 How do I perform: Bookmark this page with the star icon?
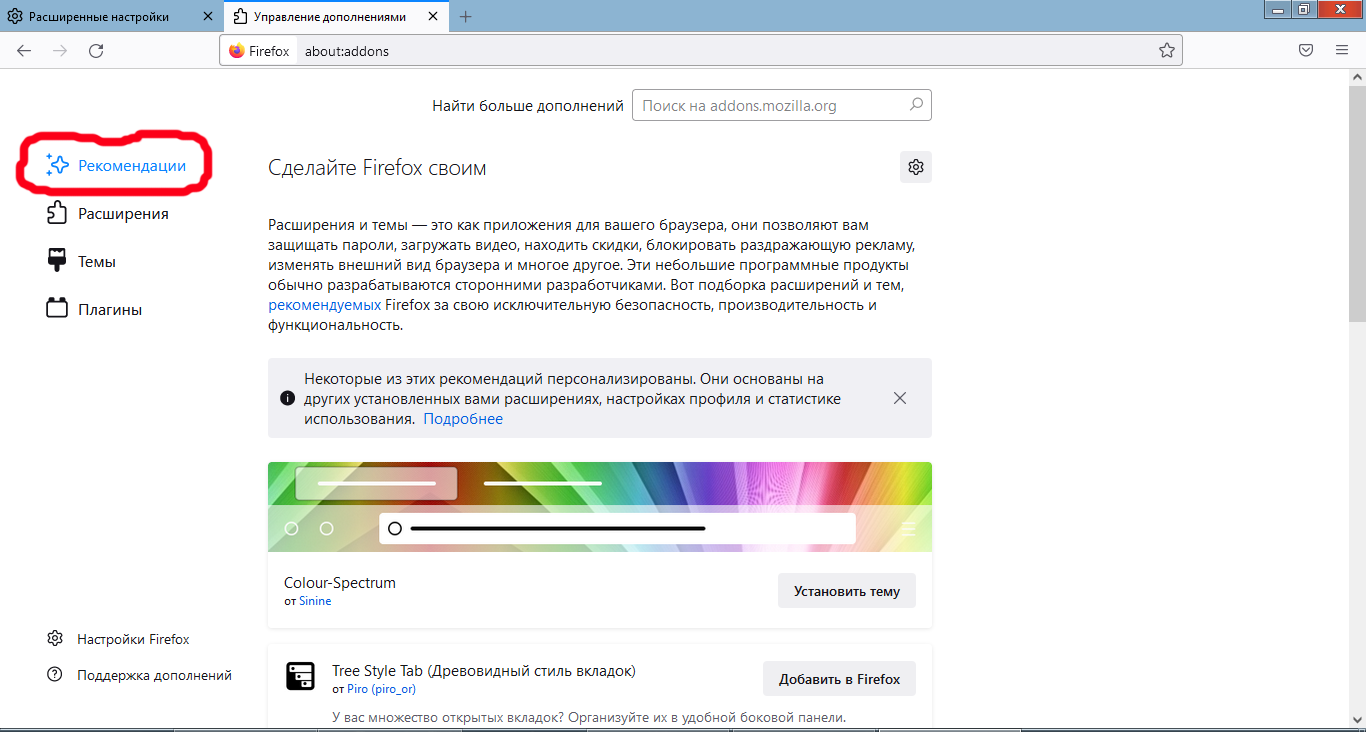pos(1166,51)
